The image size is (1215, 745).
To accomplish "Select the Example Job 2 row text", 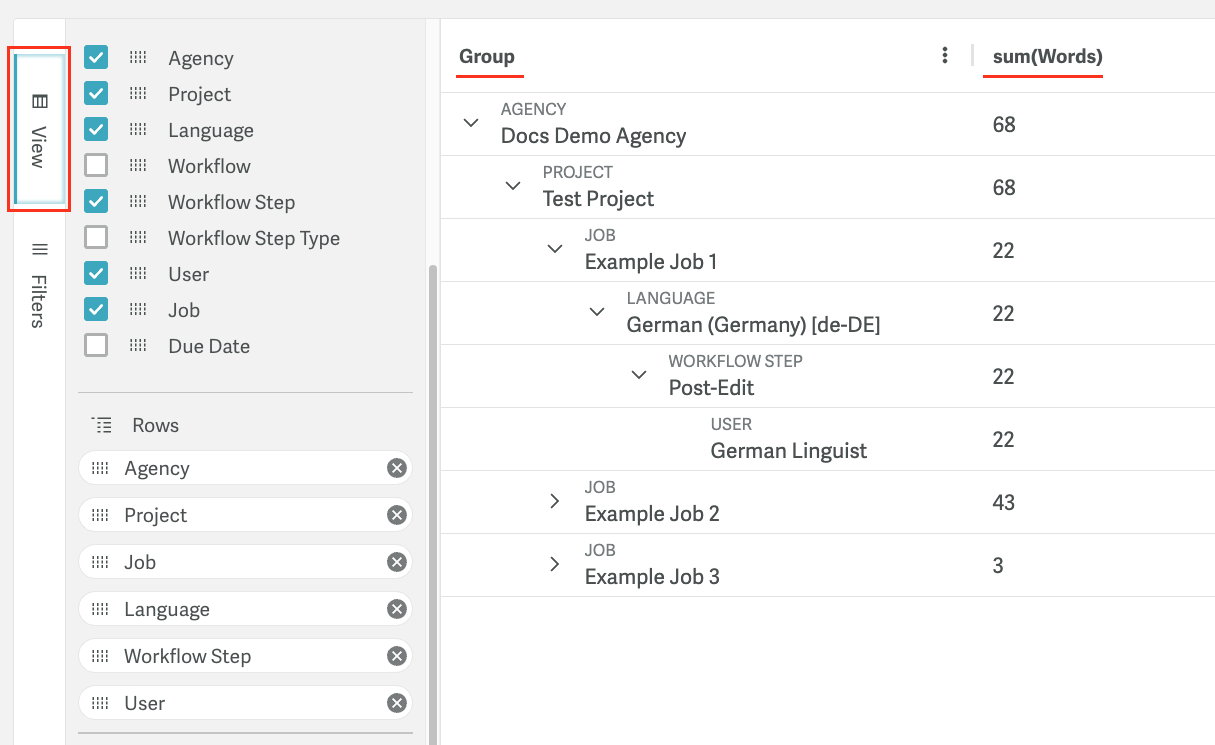I will point(652,513).
